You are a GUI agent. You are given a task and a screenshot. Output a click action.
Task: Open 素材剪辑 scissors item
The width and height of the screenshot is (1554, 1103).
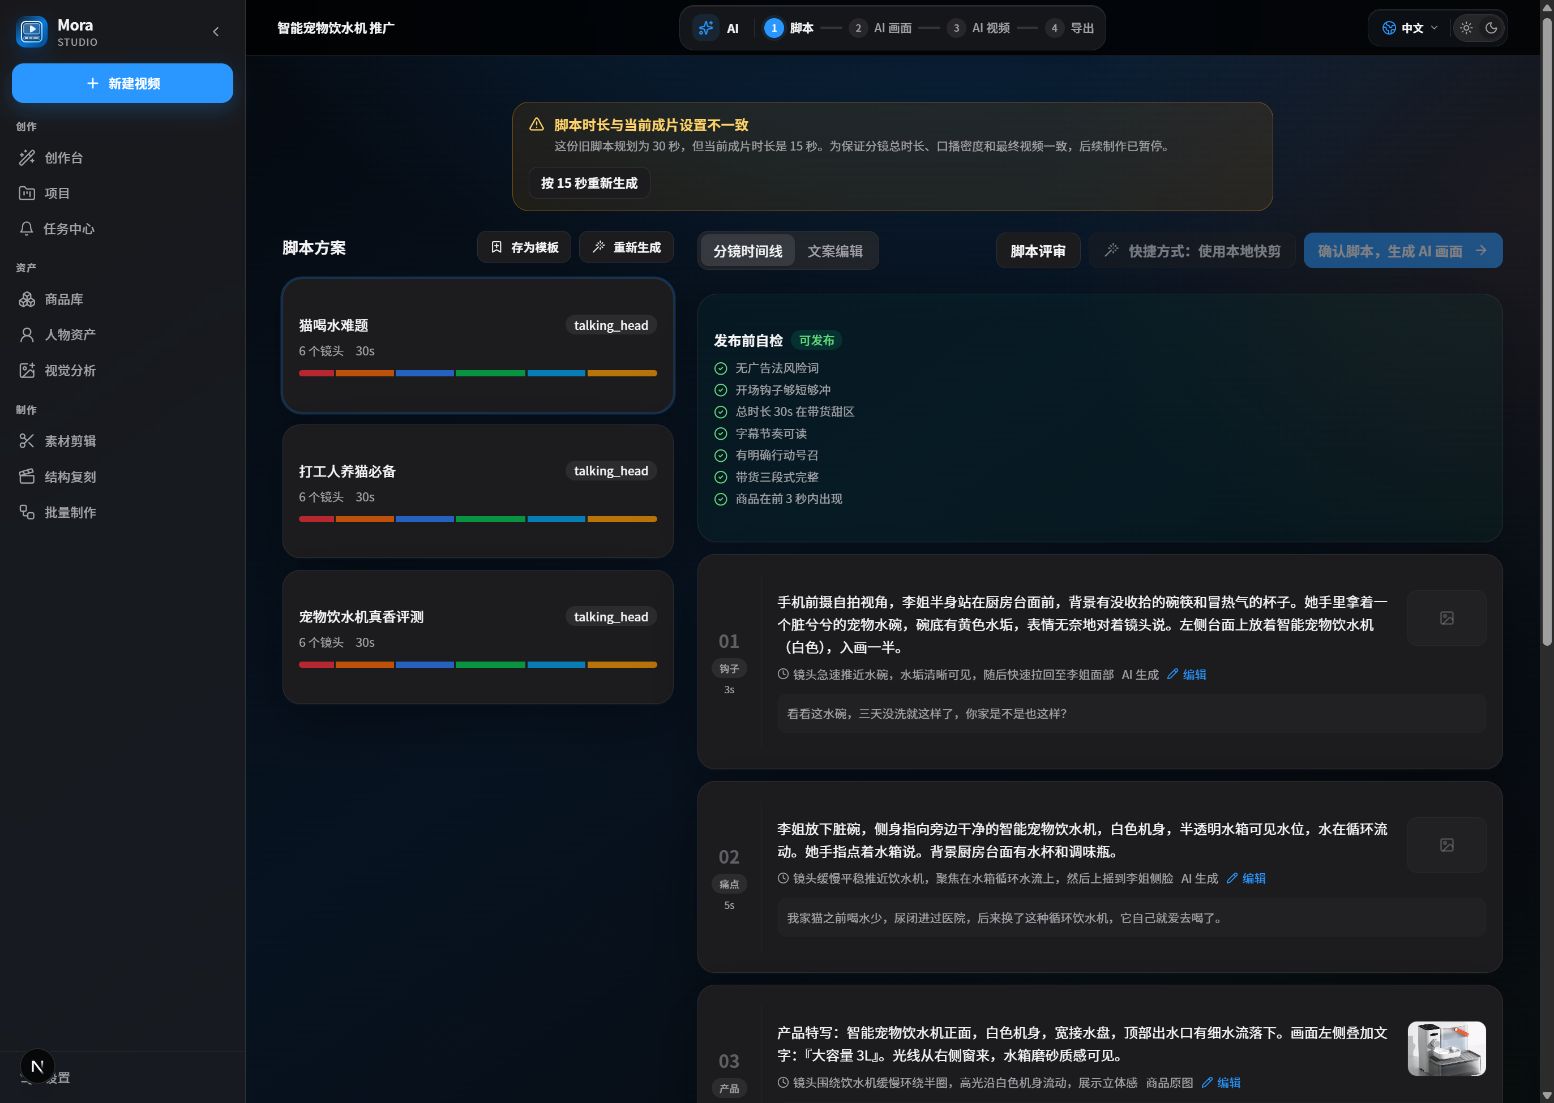(122, 441)
